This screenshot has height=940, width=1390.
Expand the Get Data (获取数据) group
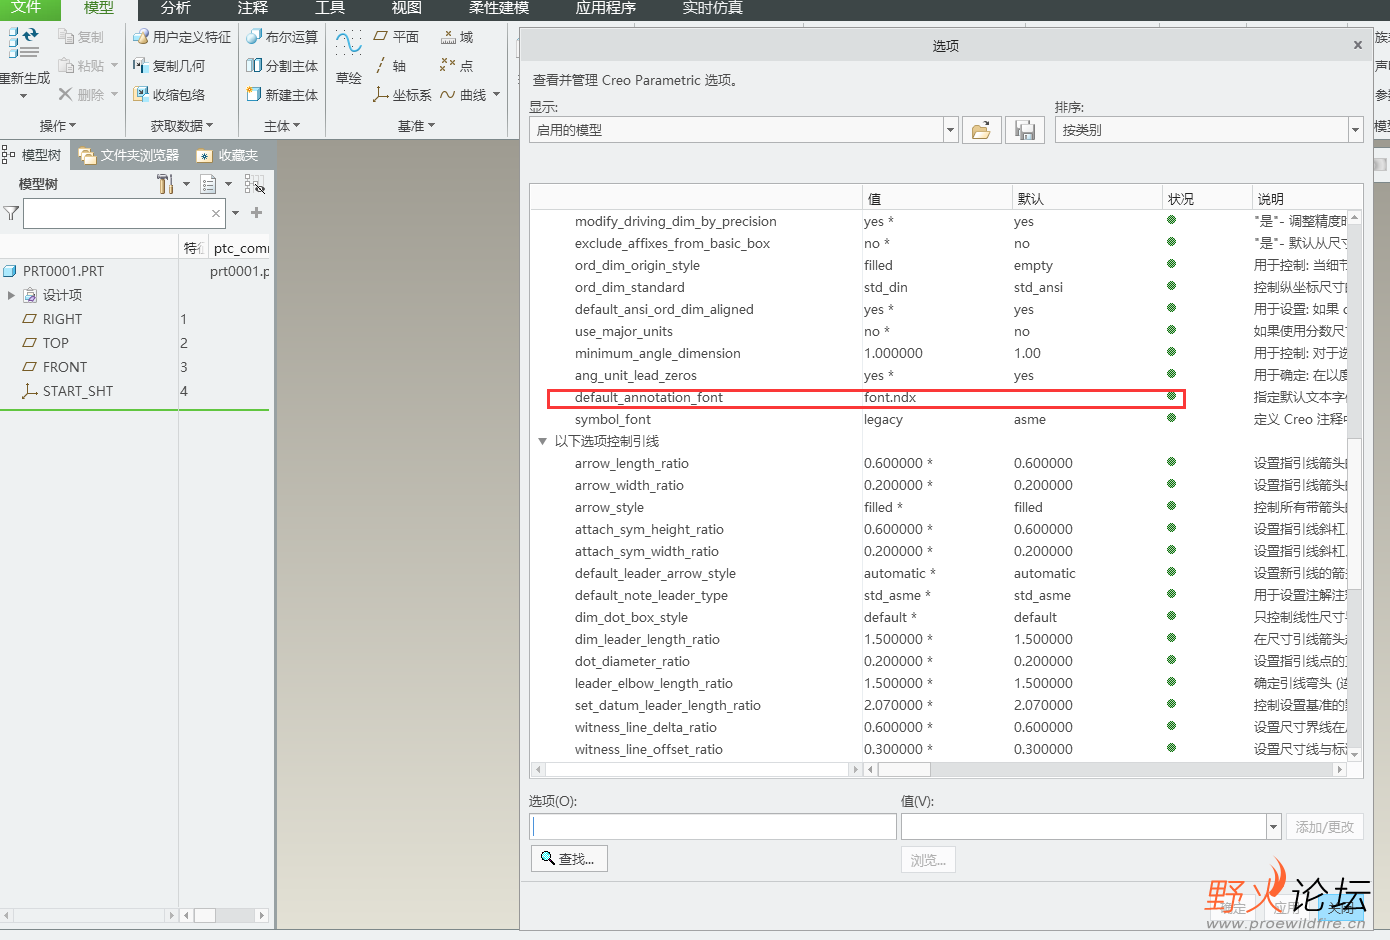[182, 126]
